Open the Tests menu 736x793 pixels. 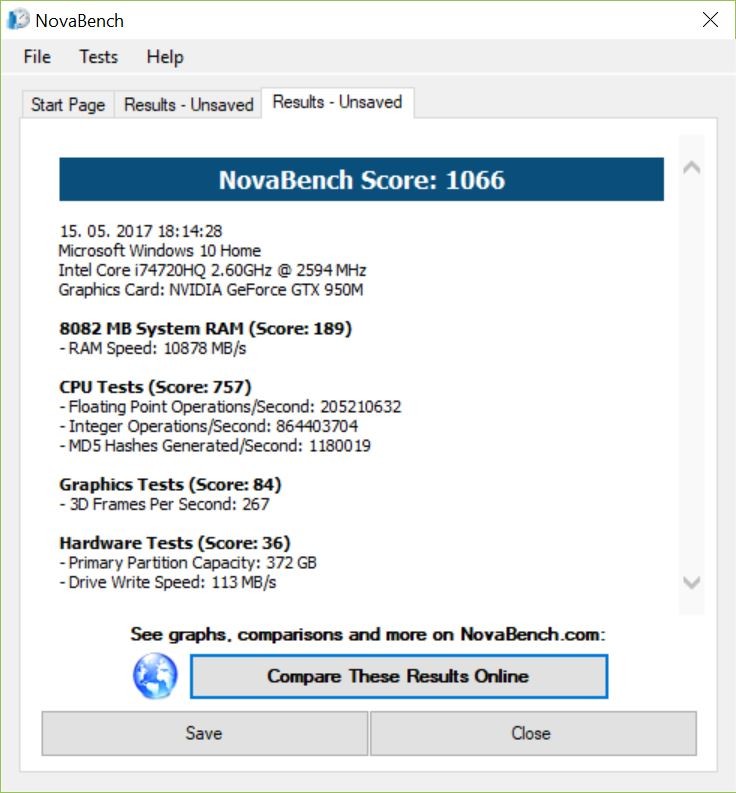[98, 57]
